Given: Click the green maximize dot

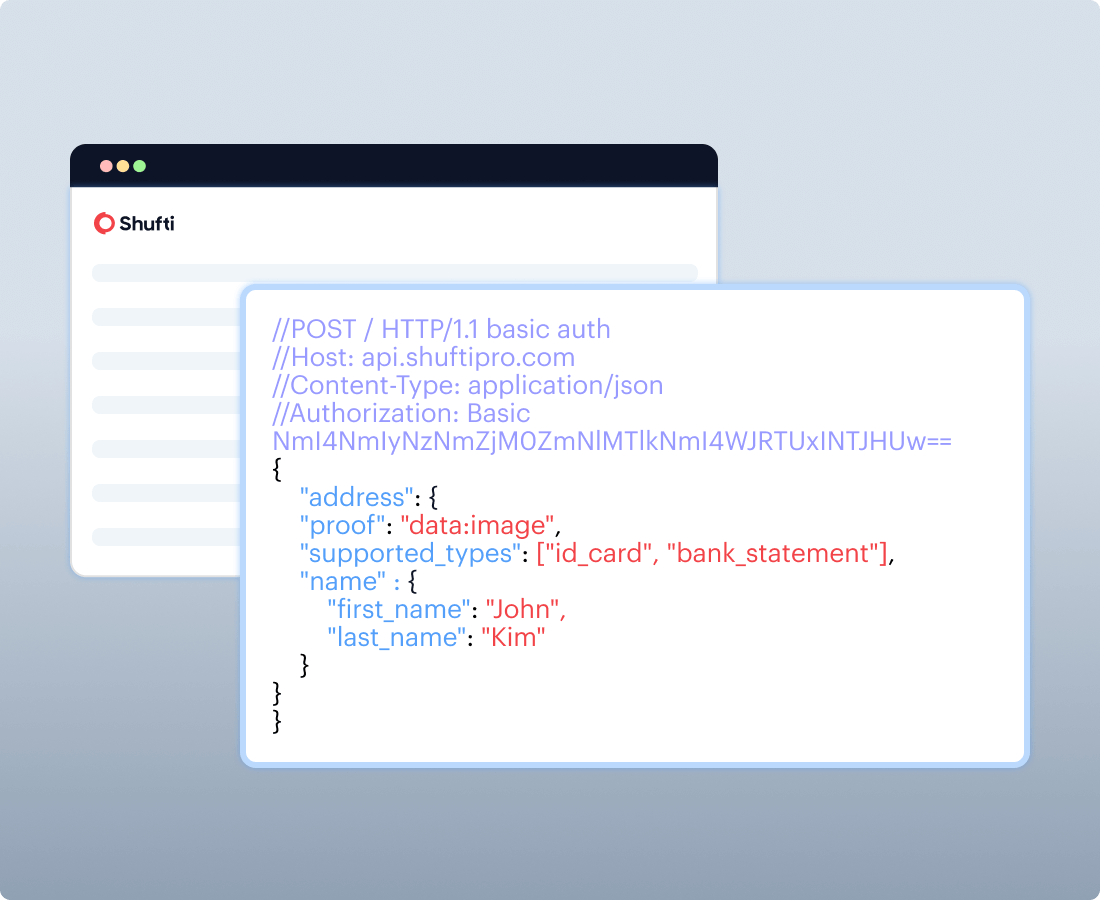Looking at the screenshot, I should (x=140, y=166).
